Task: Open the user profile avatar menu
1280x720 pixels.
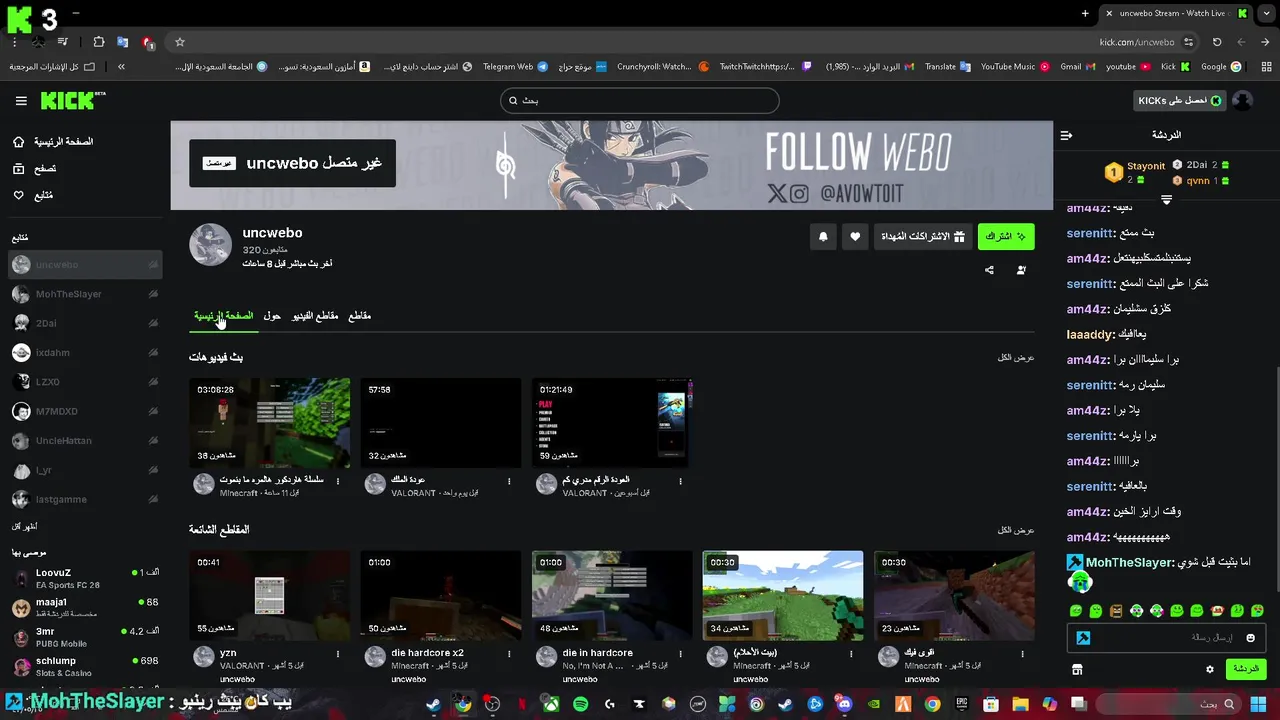Action: [1242, 100]
